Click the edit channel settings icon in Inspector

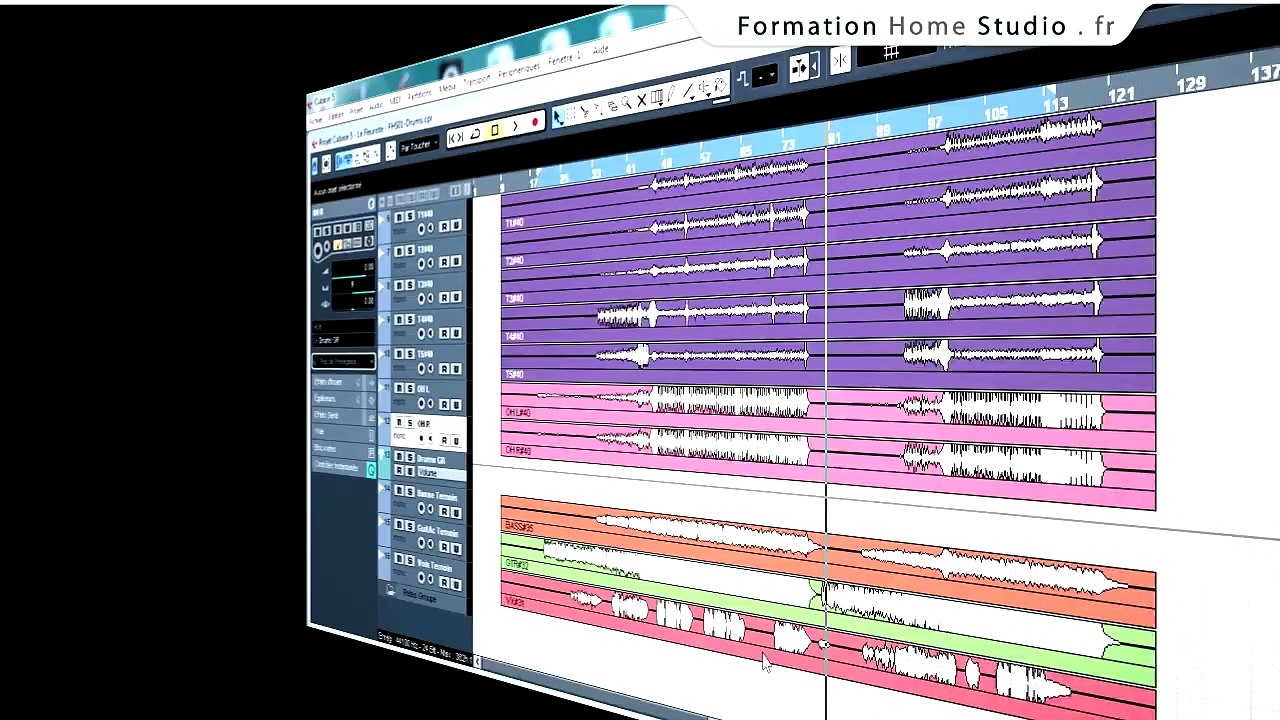click(x=370, y=204)
